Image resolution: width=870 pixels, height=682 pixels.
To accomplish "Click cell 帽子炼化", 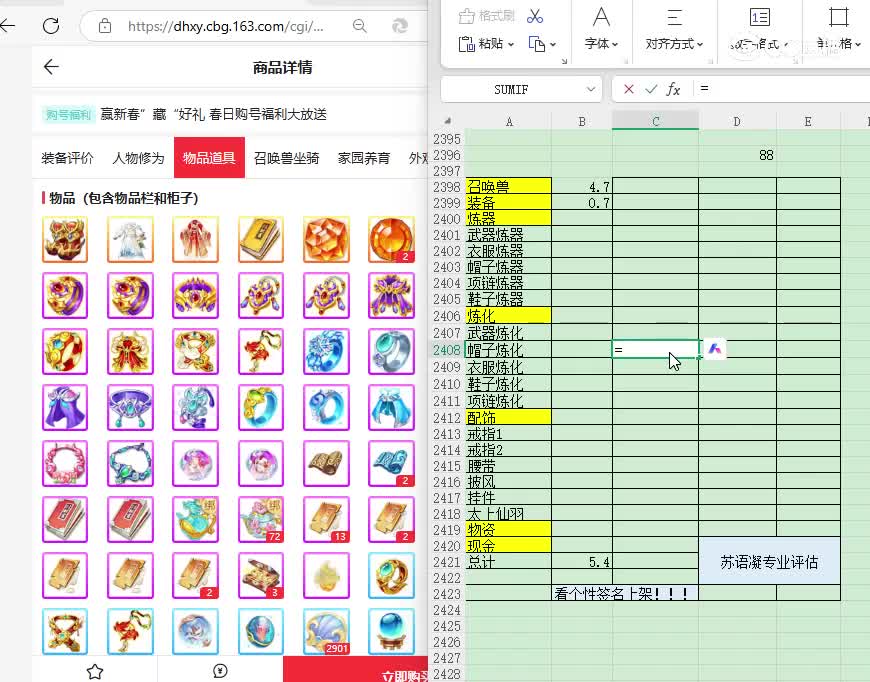I will tap(509, 350).
